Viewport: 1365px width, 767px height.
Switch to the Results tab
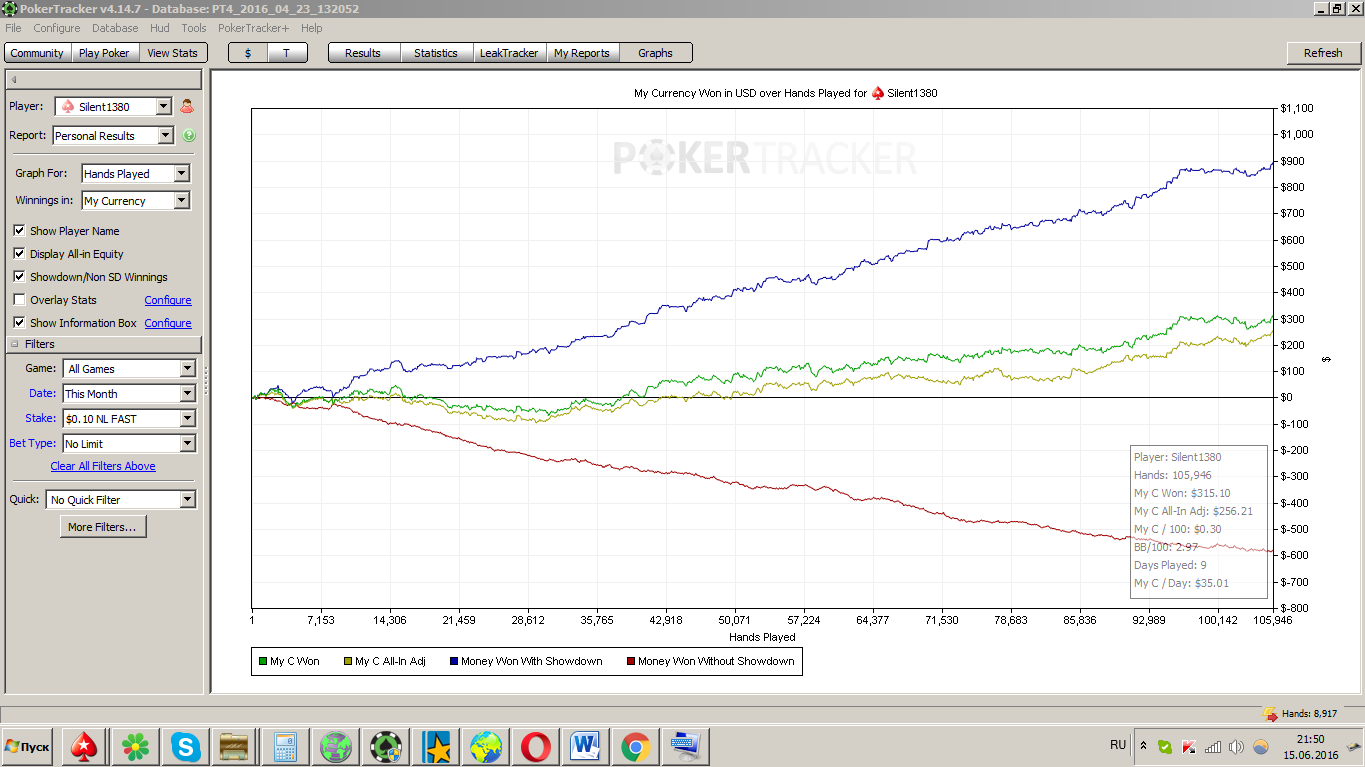[363, 53]
